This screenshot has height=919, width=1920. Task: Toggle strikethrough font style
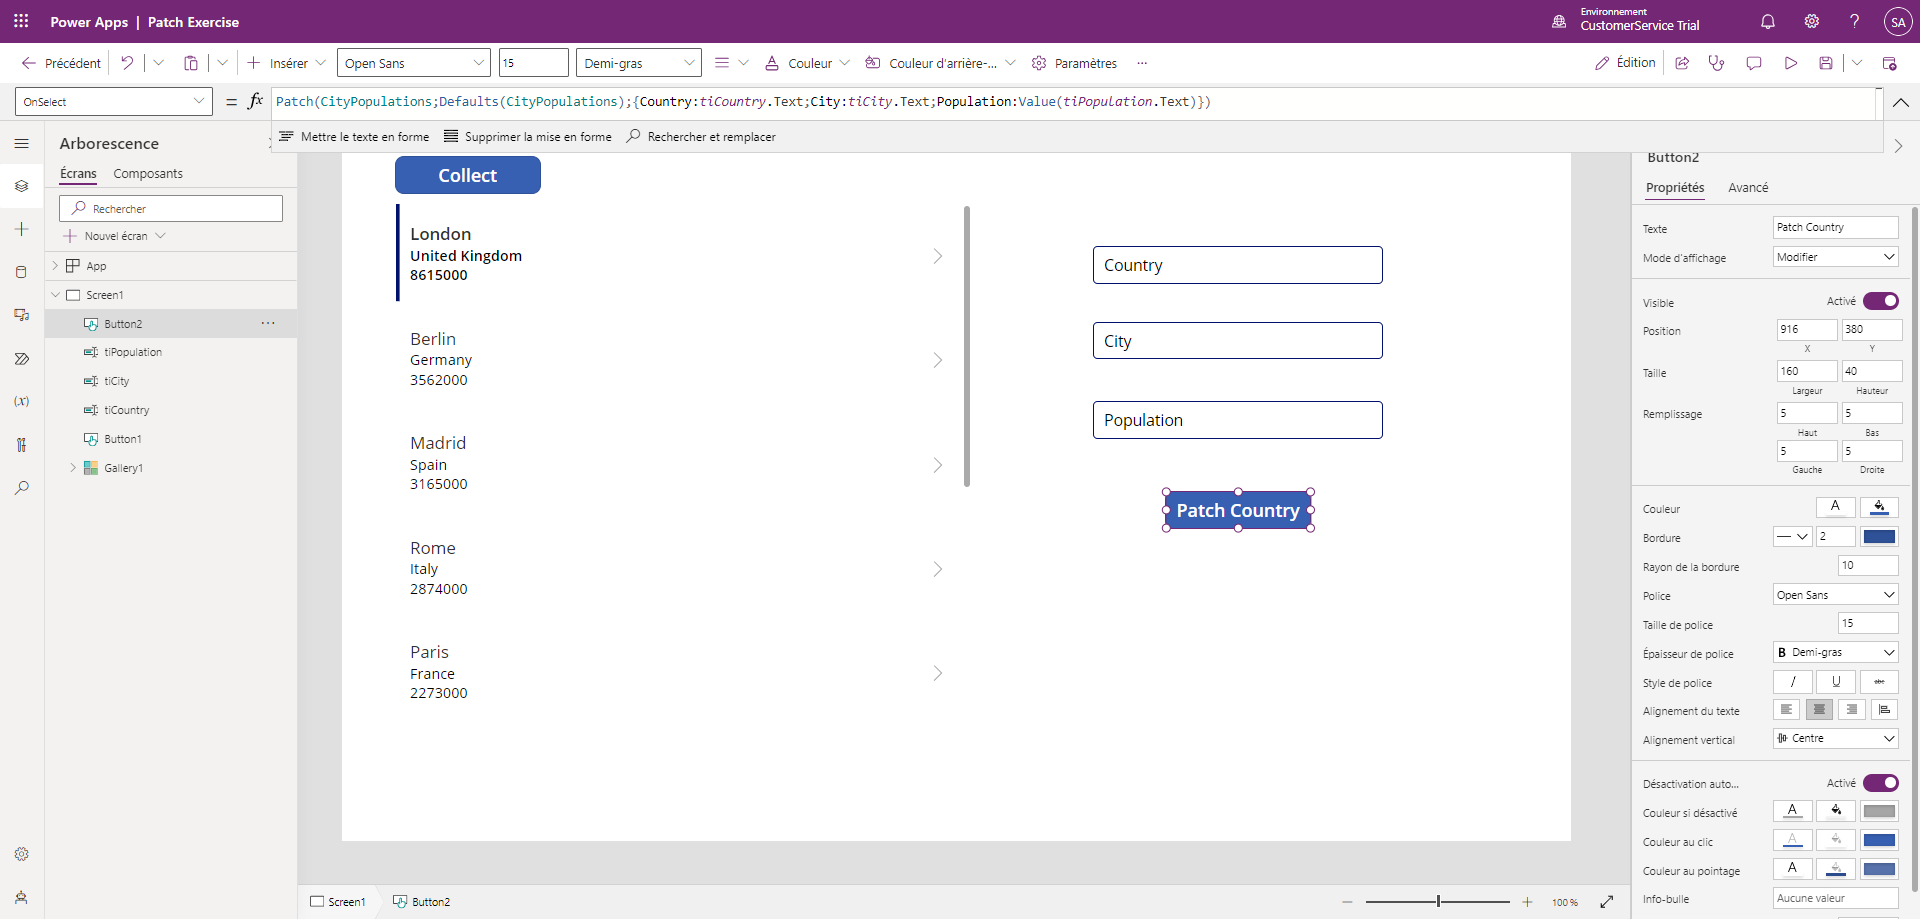(x=1879, y=682)
